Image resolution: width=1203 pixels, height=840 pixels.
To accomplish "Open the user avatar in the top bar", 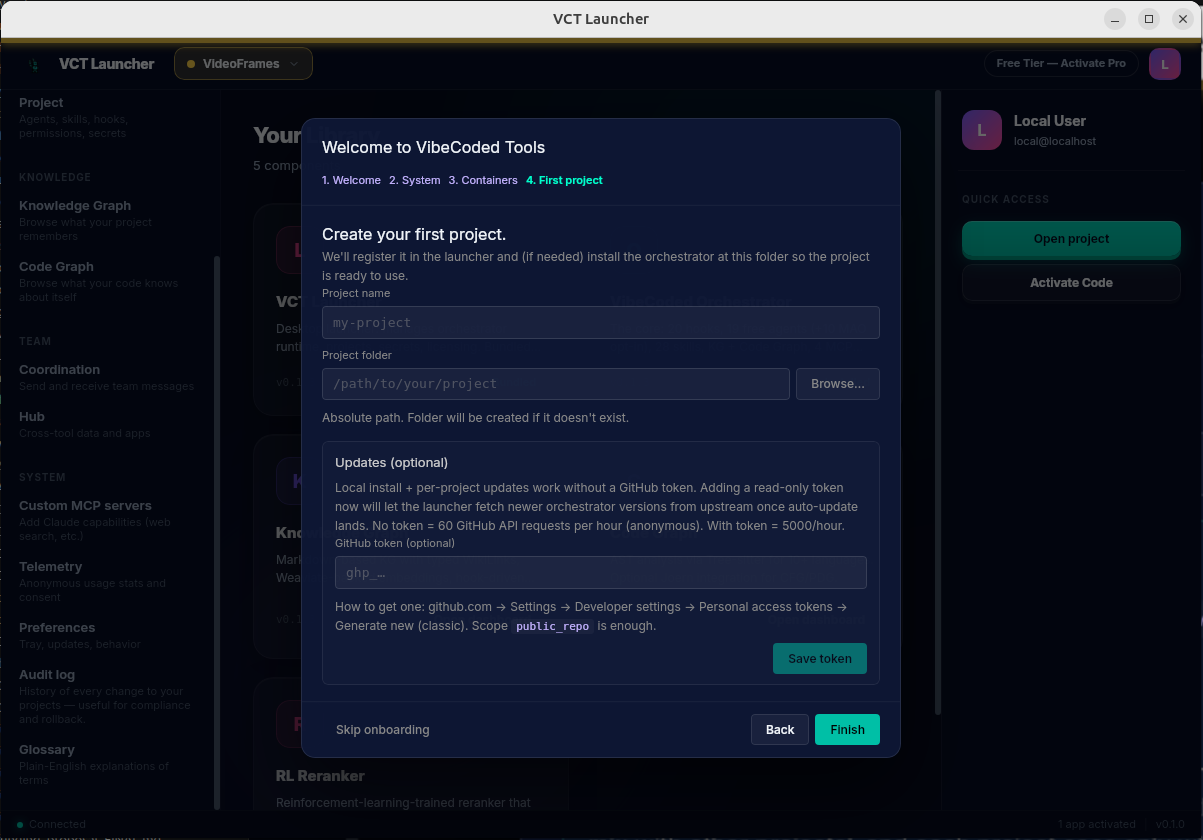I will (x=1165, y=64).
